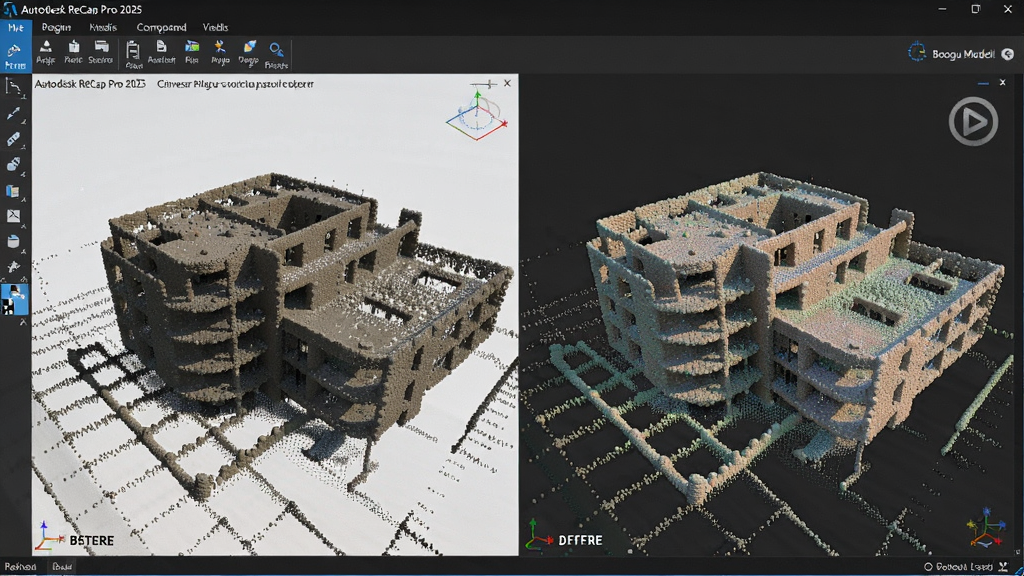
Task: Select the crossed square tool in left toolbar
Action: (x=13, y=216)
